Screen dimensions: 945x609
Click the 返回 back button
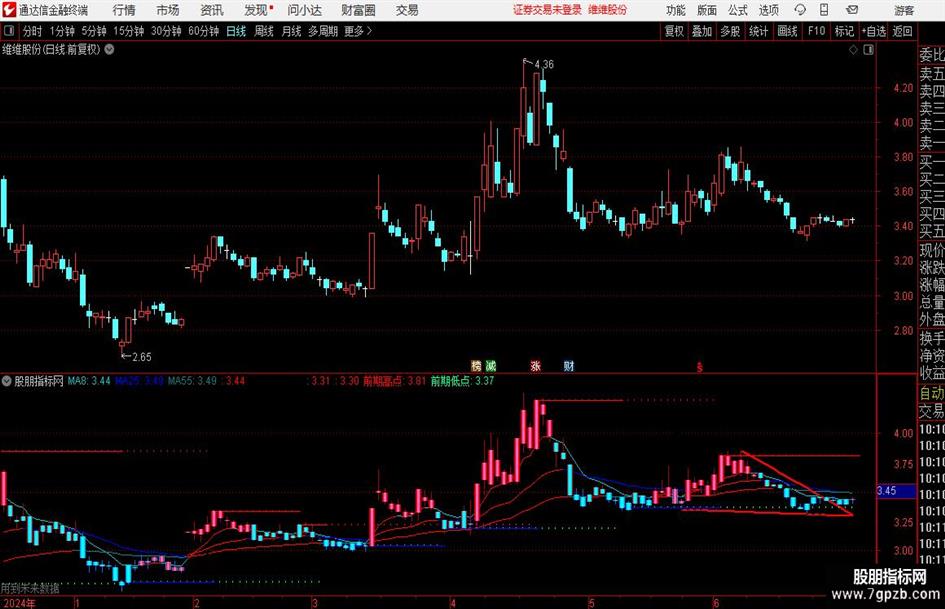pos(902,31)
